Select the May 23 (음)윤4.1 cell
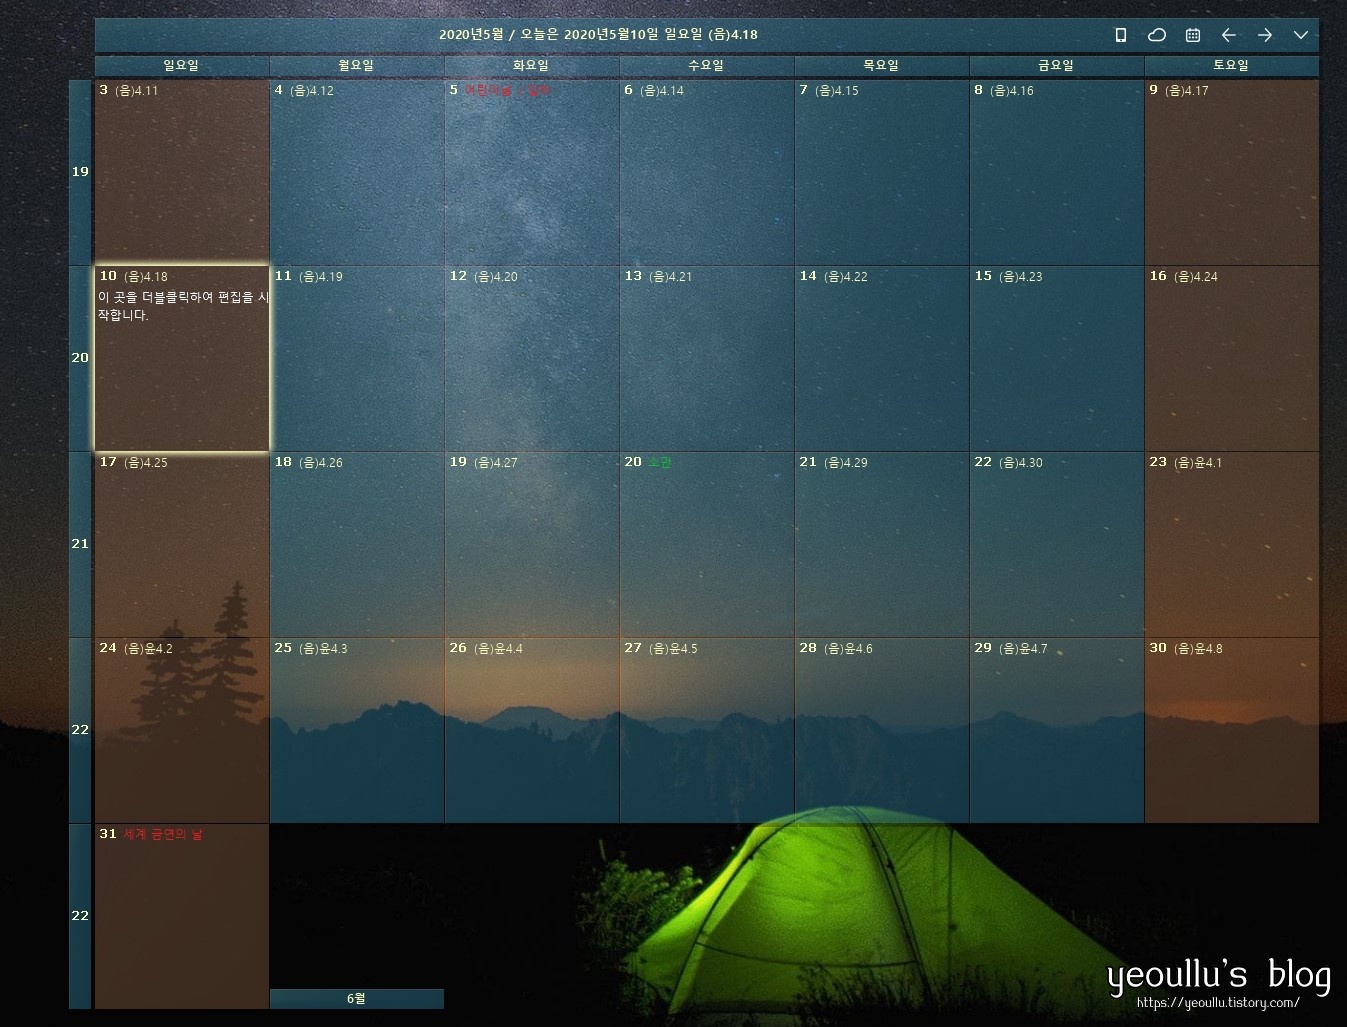 [x=1232, y=544]
